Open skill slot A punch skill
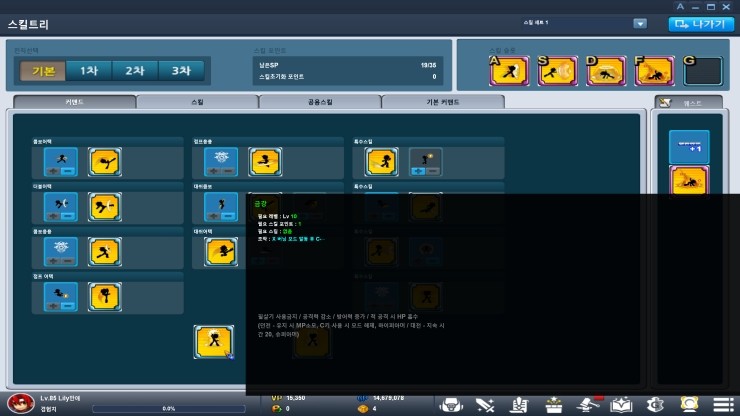740x416 pixels. click(509, 71)
